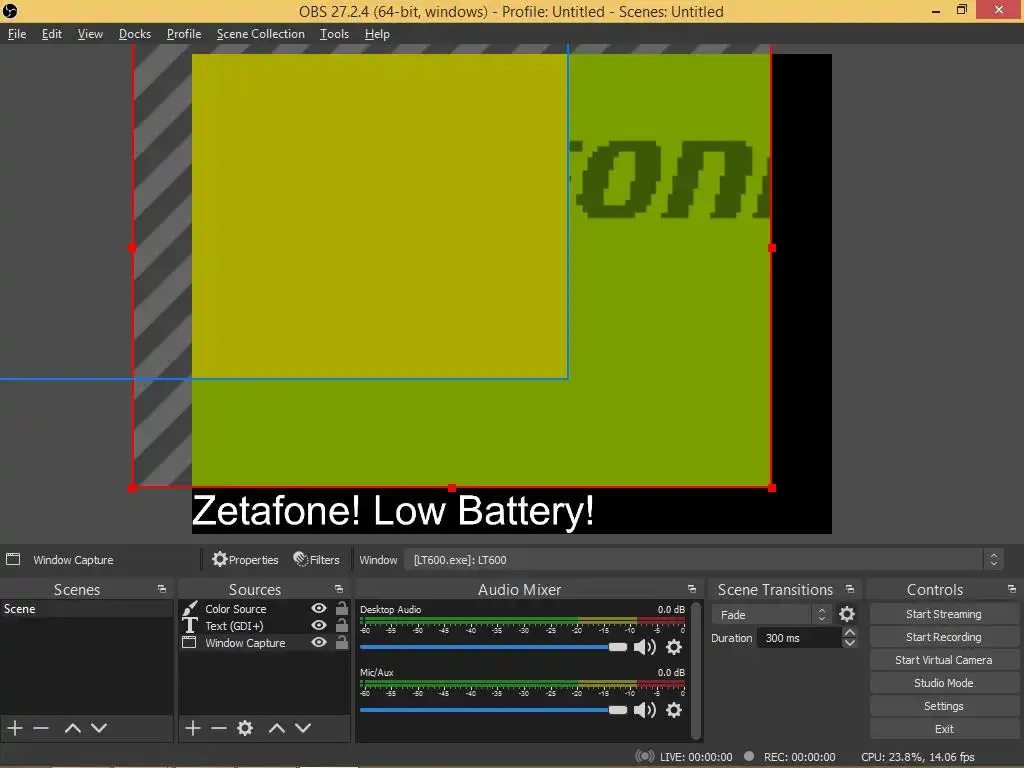Image resolution: width=1024 pixels, height=768 pixels.
Task: Move scene down in the Scenes list
Action: click(x=99, y=728)
